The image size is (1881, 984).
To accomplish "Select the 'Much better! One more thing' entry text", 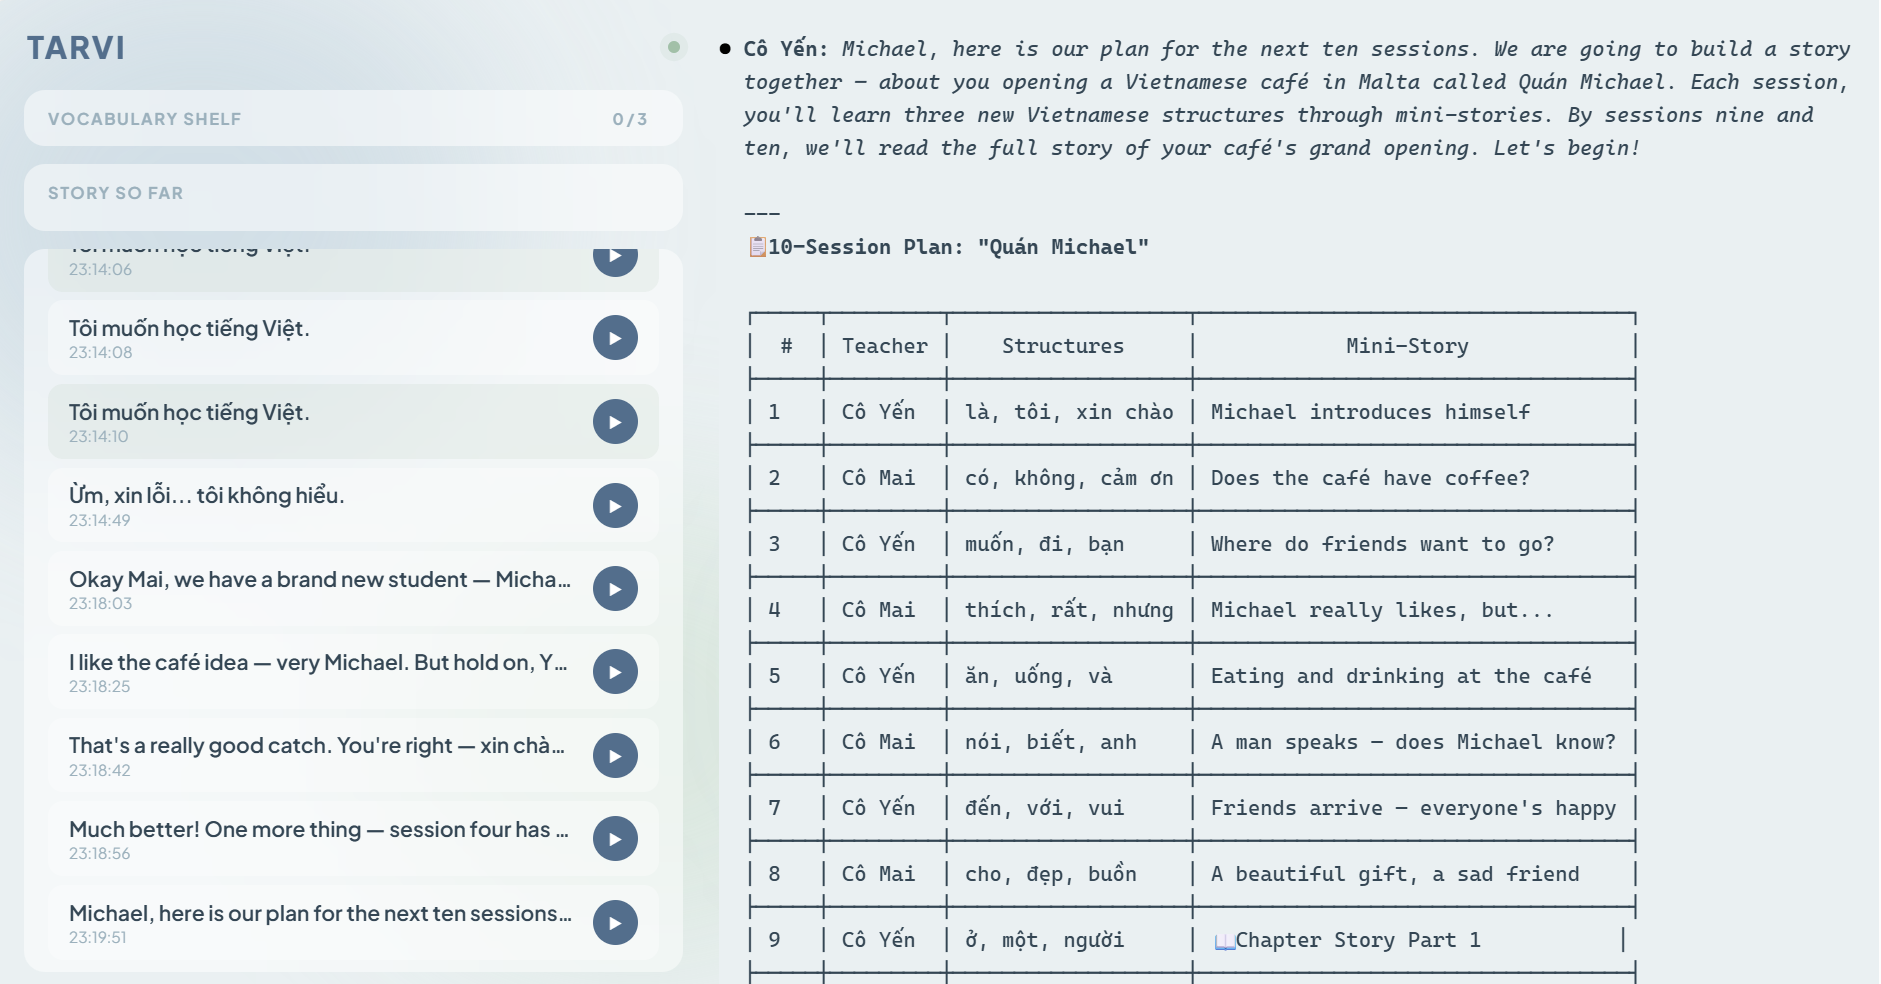I will coord(318,830).
